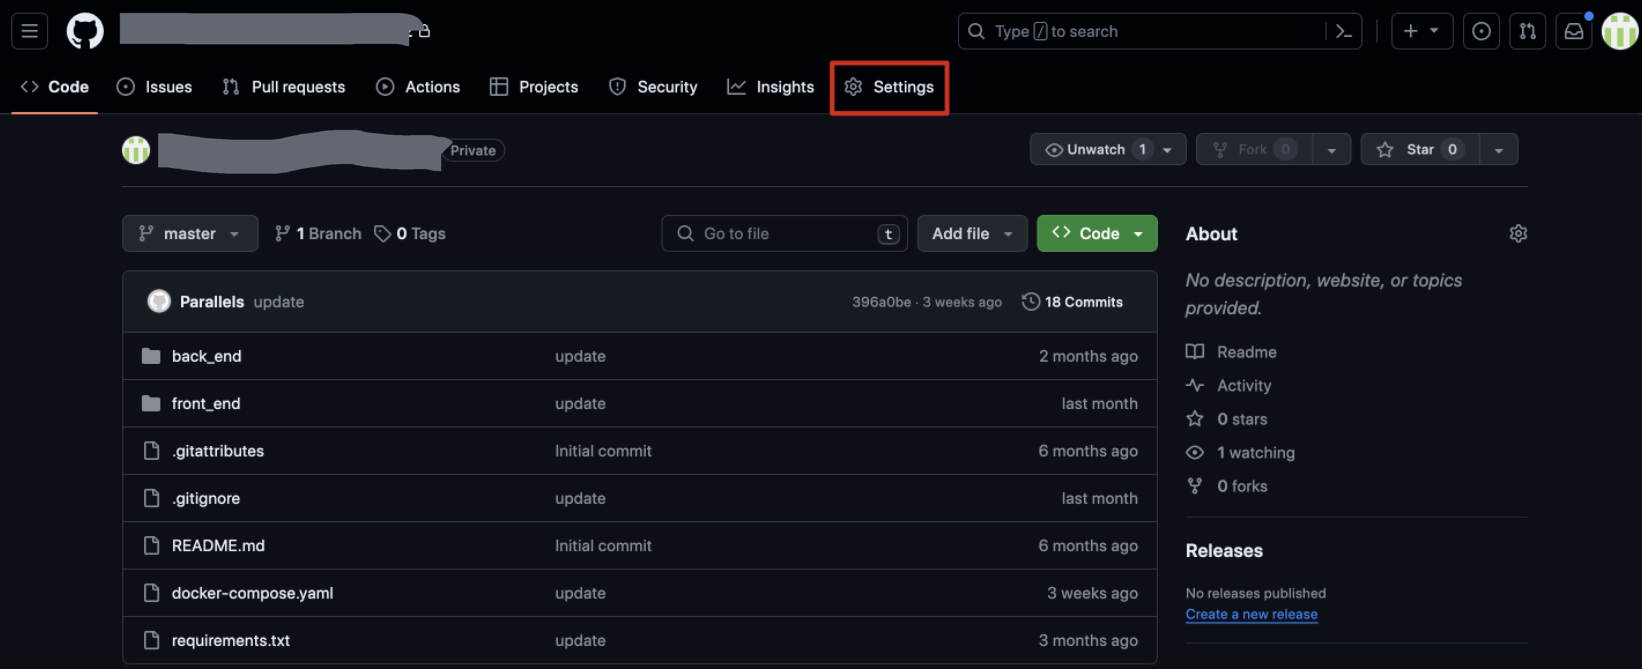Image resolution: width=1642 pixels, height=669 pixels.
Task: Toggle Unwatch for repository notifications
Action: click(x=1095, y=150)
